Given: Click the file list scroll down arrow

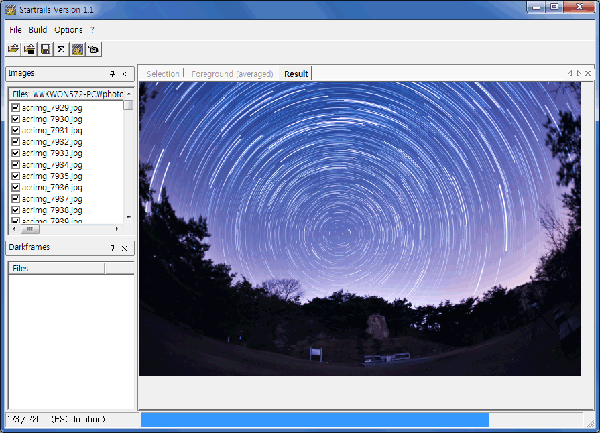Looking at the screenshot, I should (129, 217).
